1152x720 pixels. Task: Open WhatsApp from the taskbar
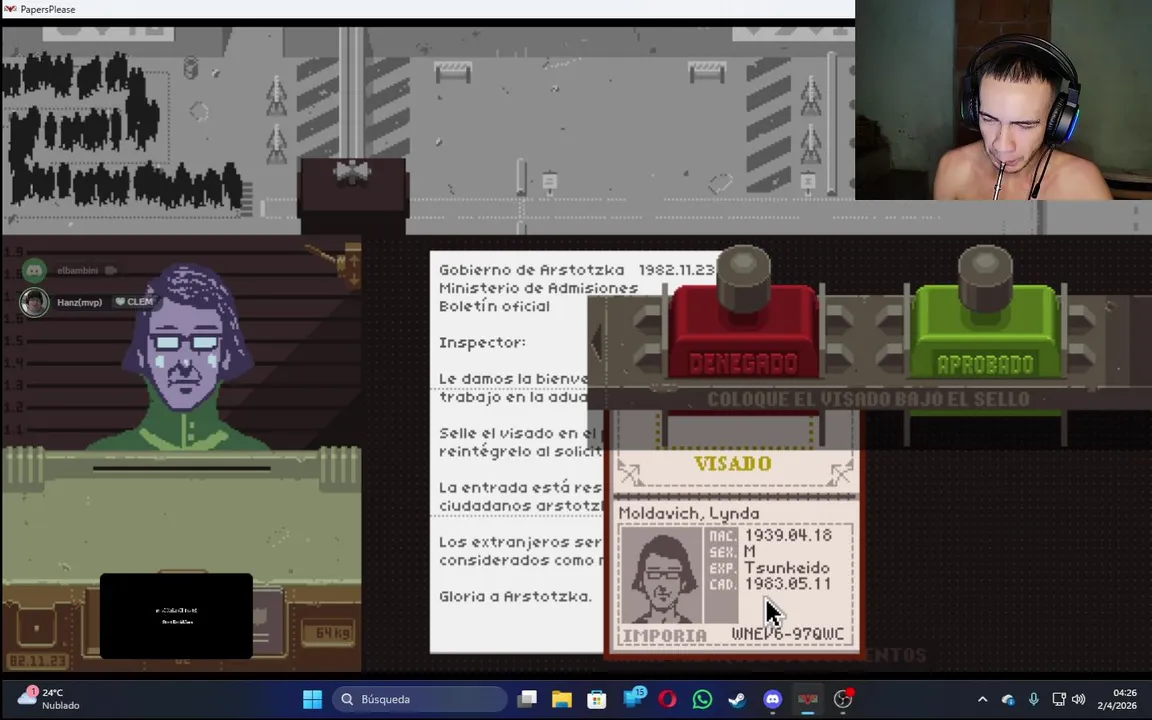(702, 699)
